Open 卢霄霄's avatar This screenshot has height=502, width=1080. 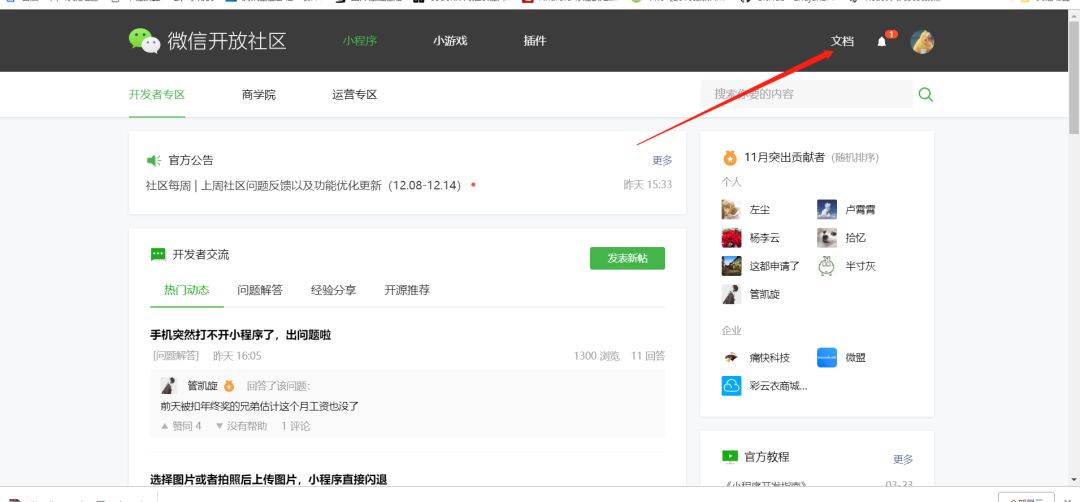click(x=827, y=209)
